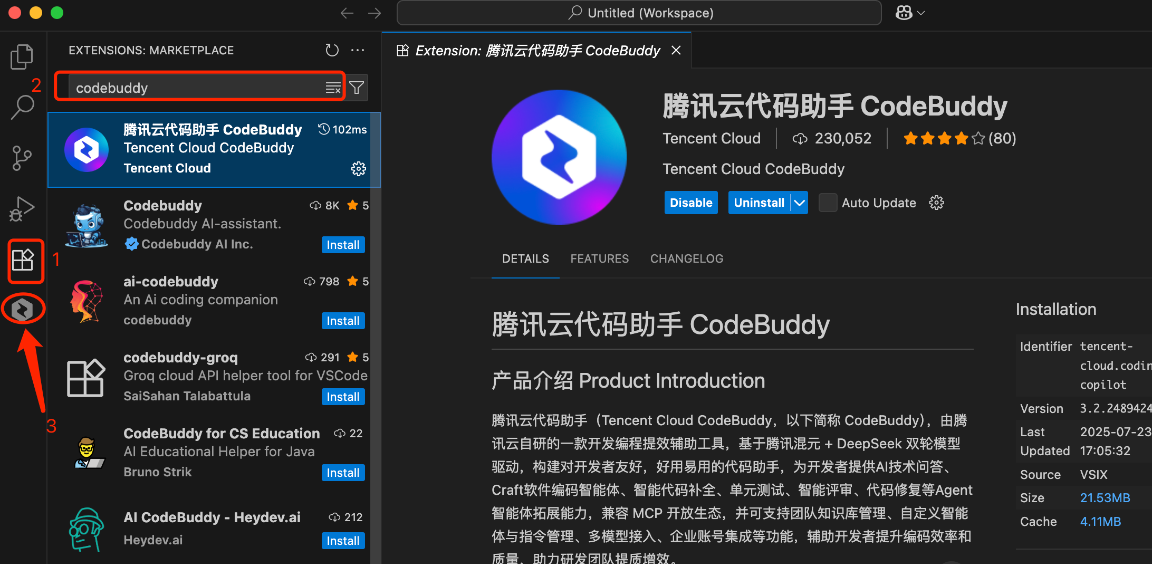The width and height of the screenshot is (1152, 564).
Task: Click the Installation section heading
Action: click(1056, 309)
